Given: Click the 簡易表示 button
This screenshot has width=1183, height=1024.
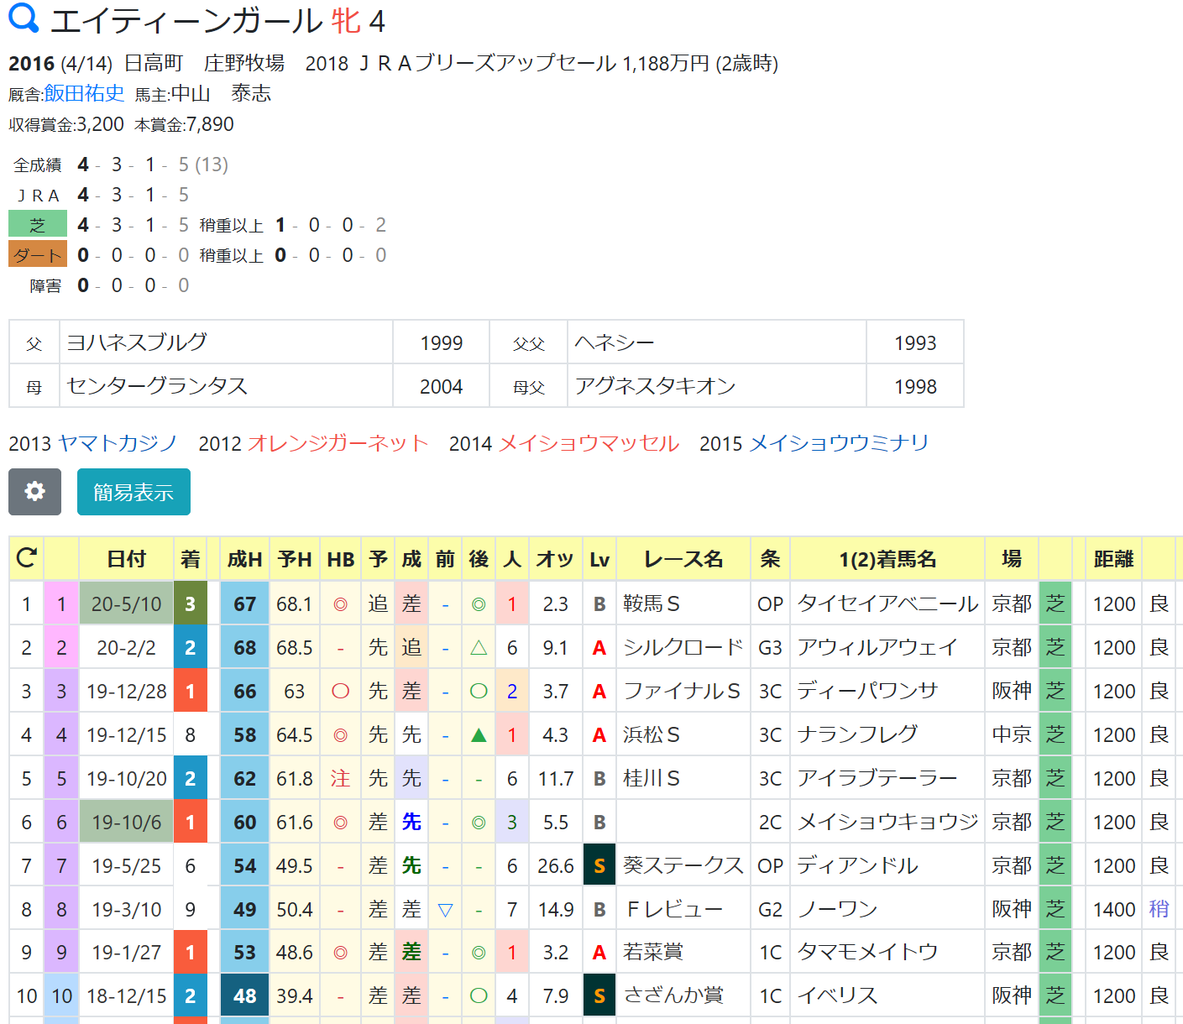Looking at the screenshot, I should tap(134, 492).
